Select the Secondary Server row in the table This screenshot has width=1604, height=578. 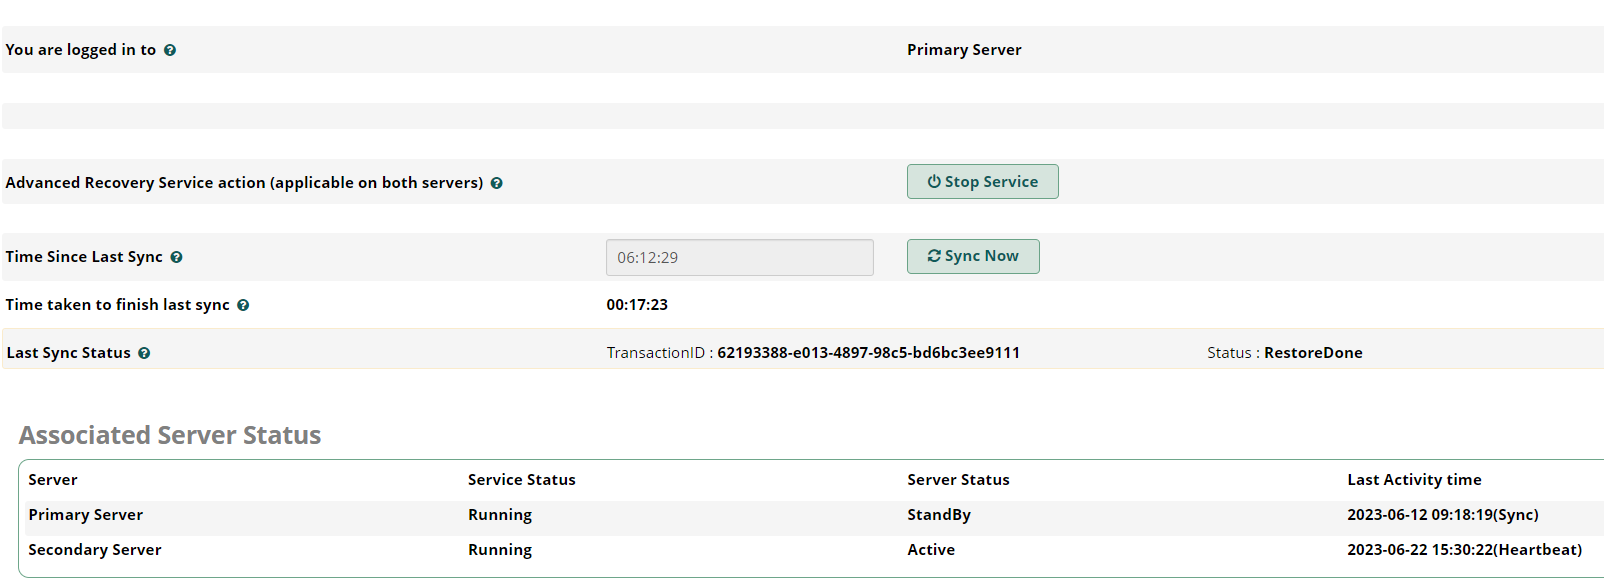pyautogui.click(x=811, y=550)
